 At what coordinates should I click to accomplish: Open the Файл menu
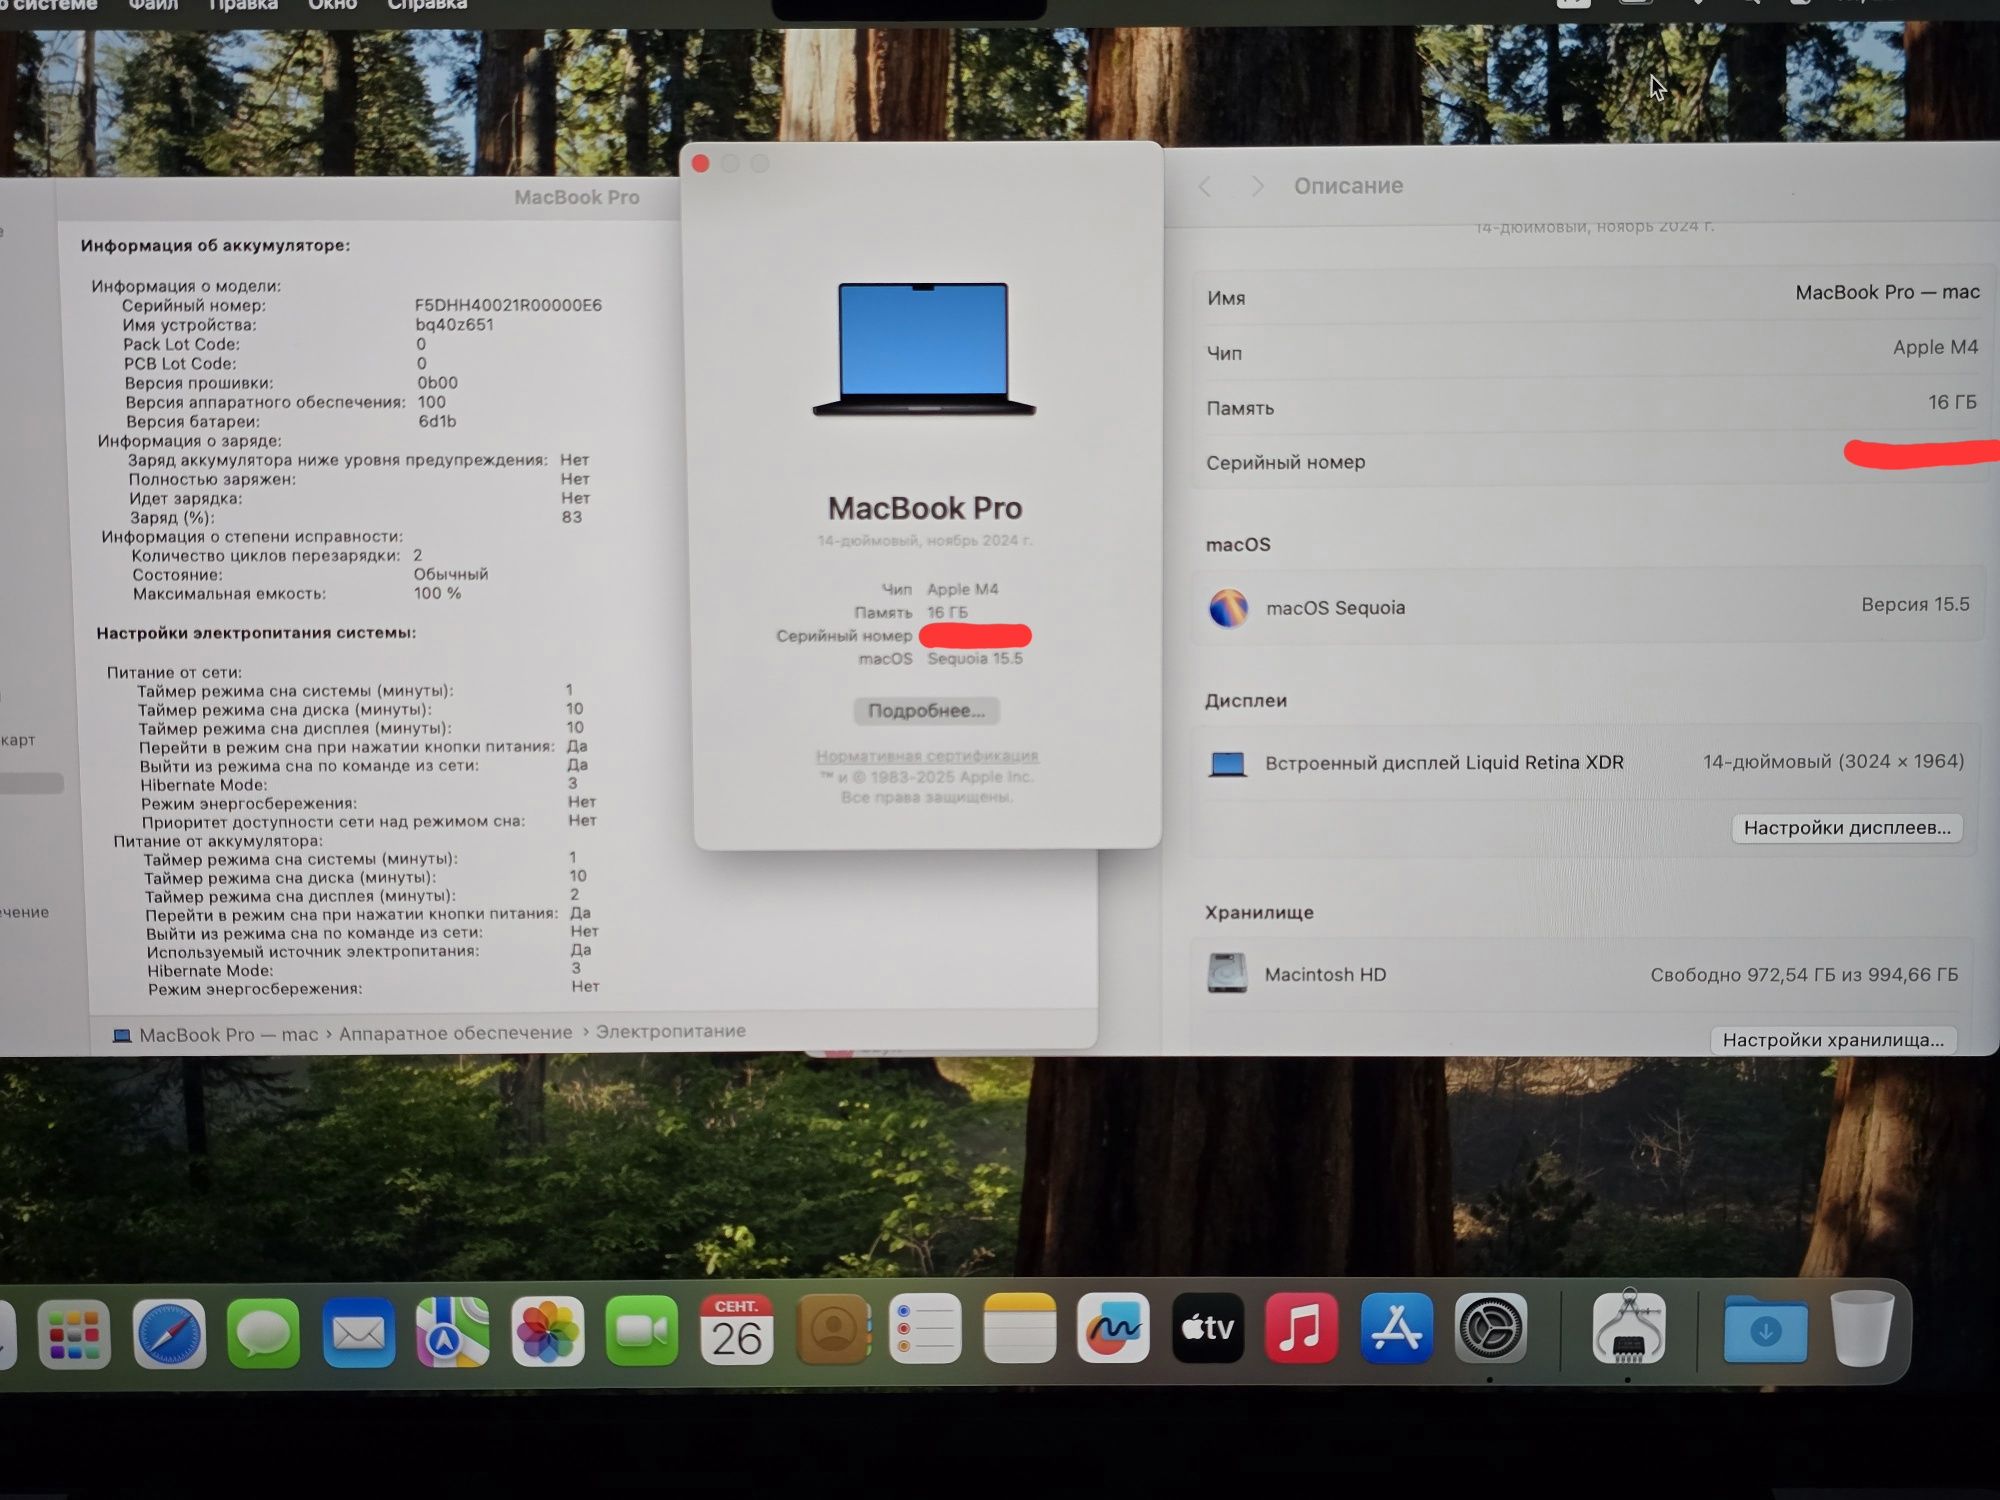[153, 5]
